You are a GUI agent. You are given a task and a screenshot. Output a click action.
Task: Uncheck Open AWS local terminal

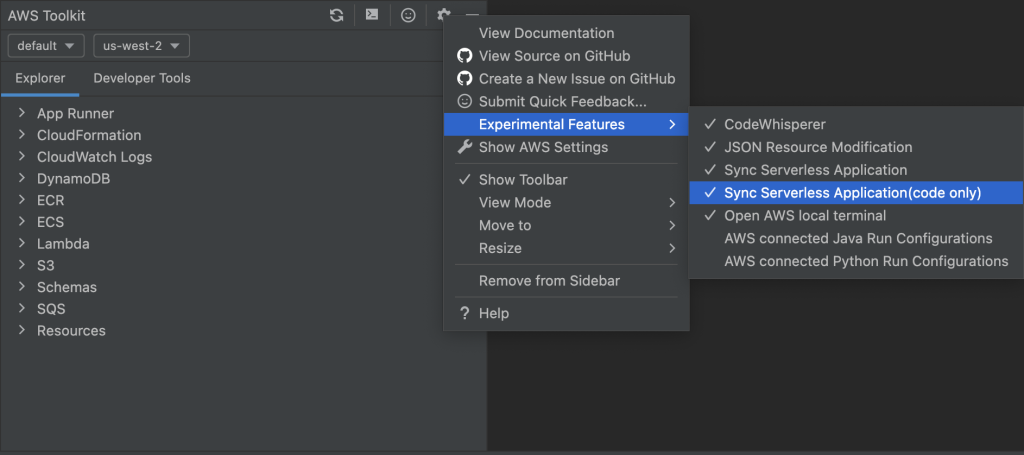(856, 215)
